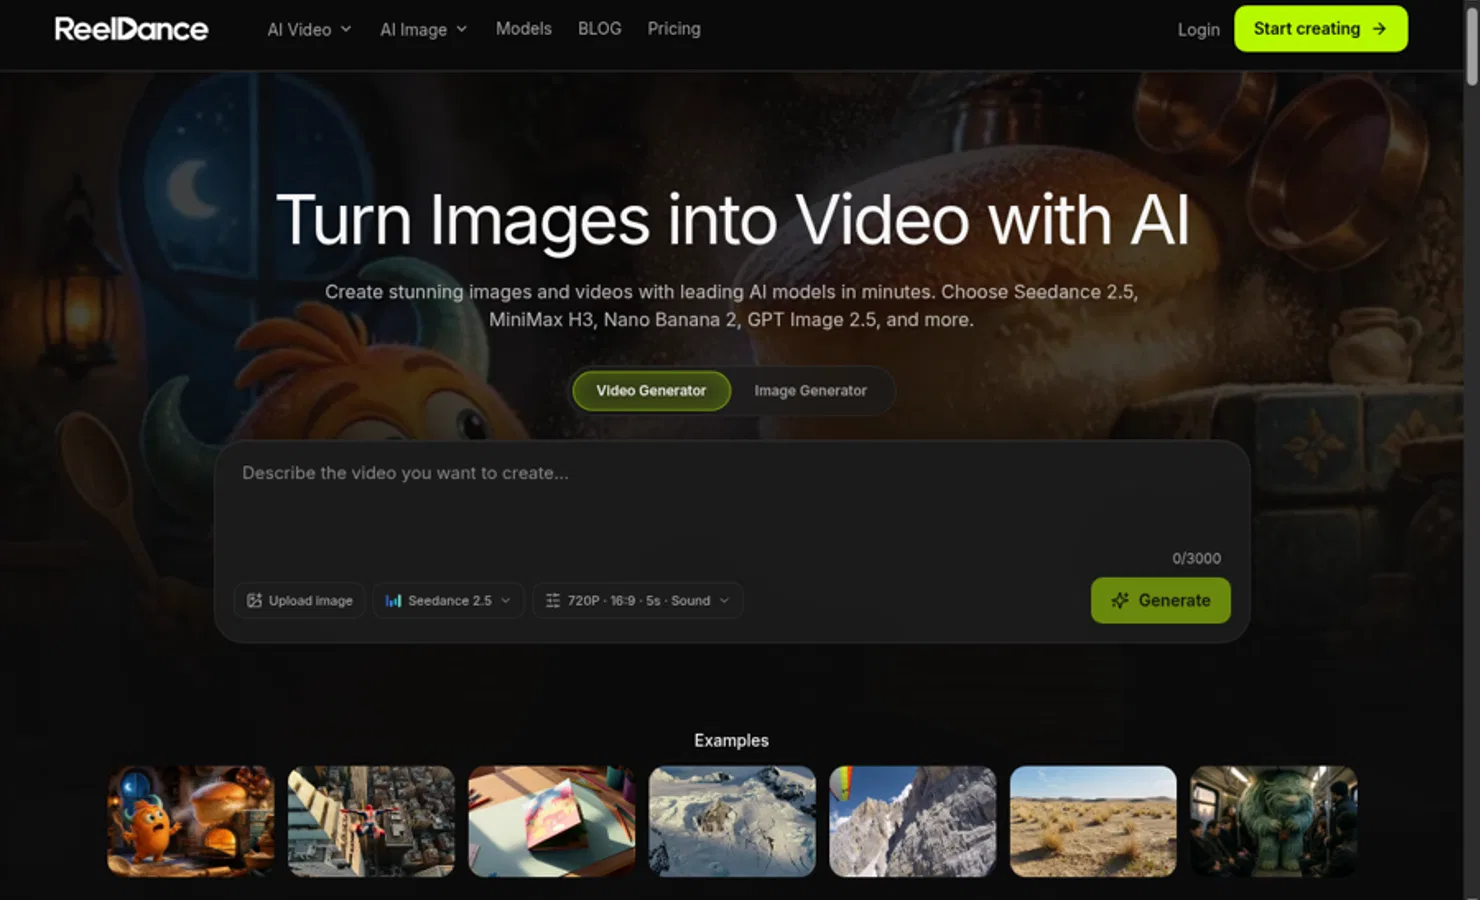Click the Seedance 2.5 model bars icon
Screen dimensions: 1480x900
tap(394, 601)
